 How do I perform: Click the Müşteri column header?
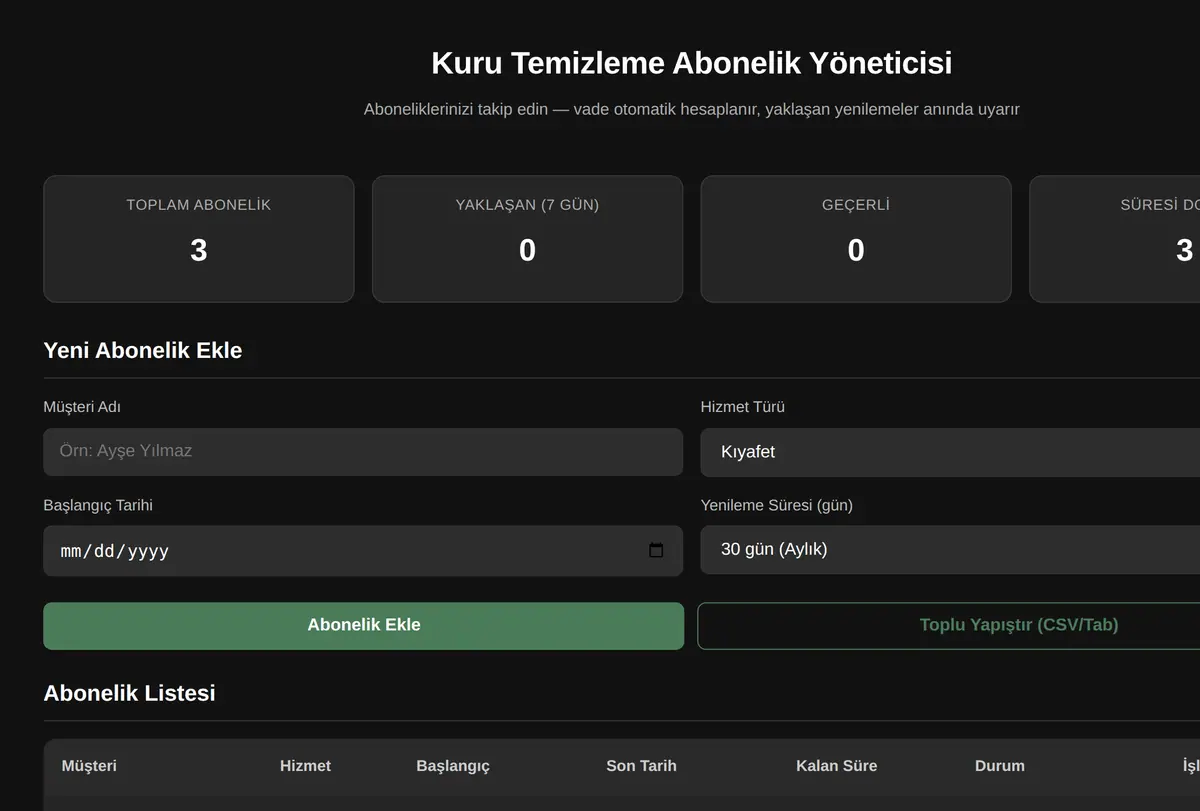pyautogui.click(x=89, y=766)
